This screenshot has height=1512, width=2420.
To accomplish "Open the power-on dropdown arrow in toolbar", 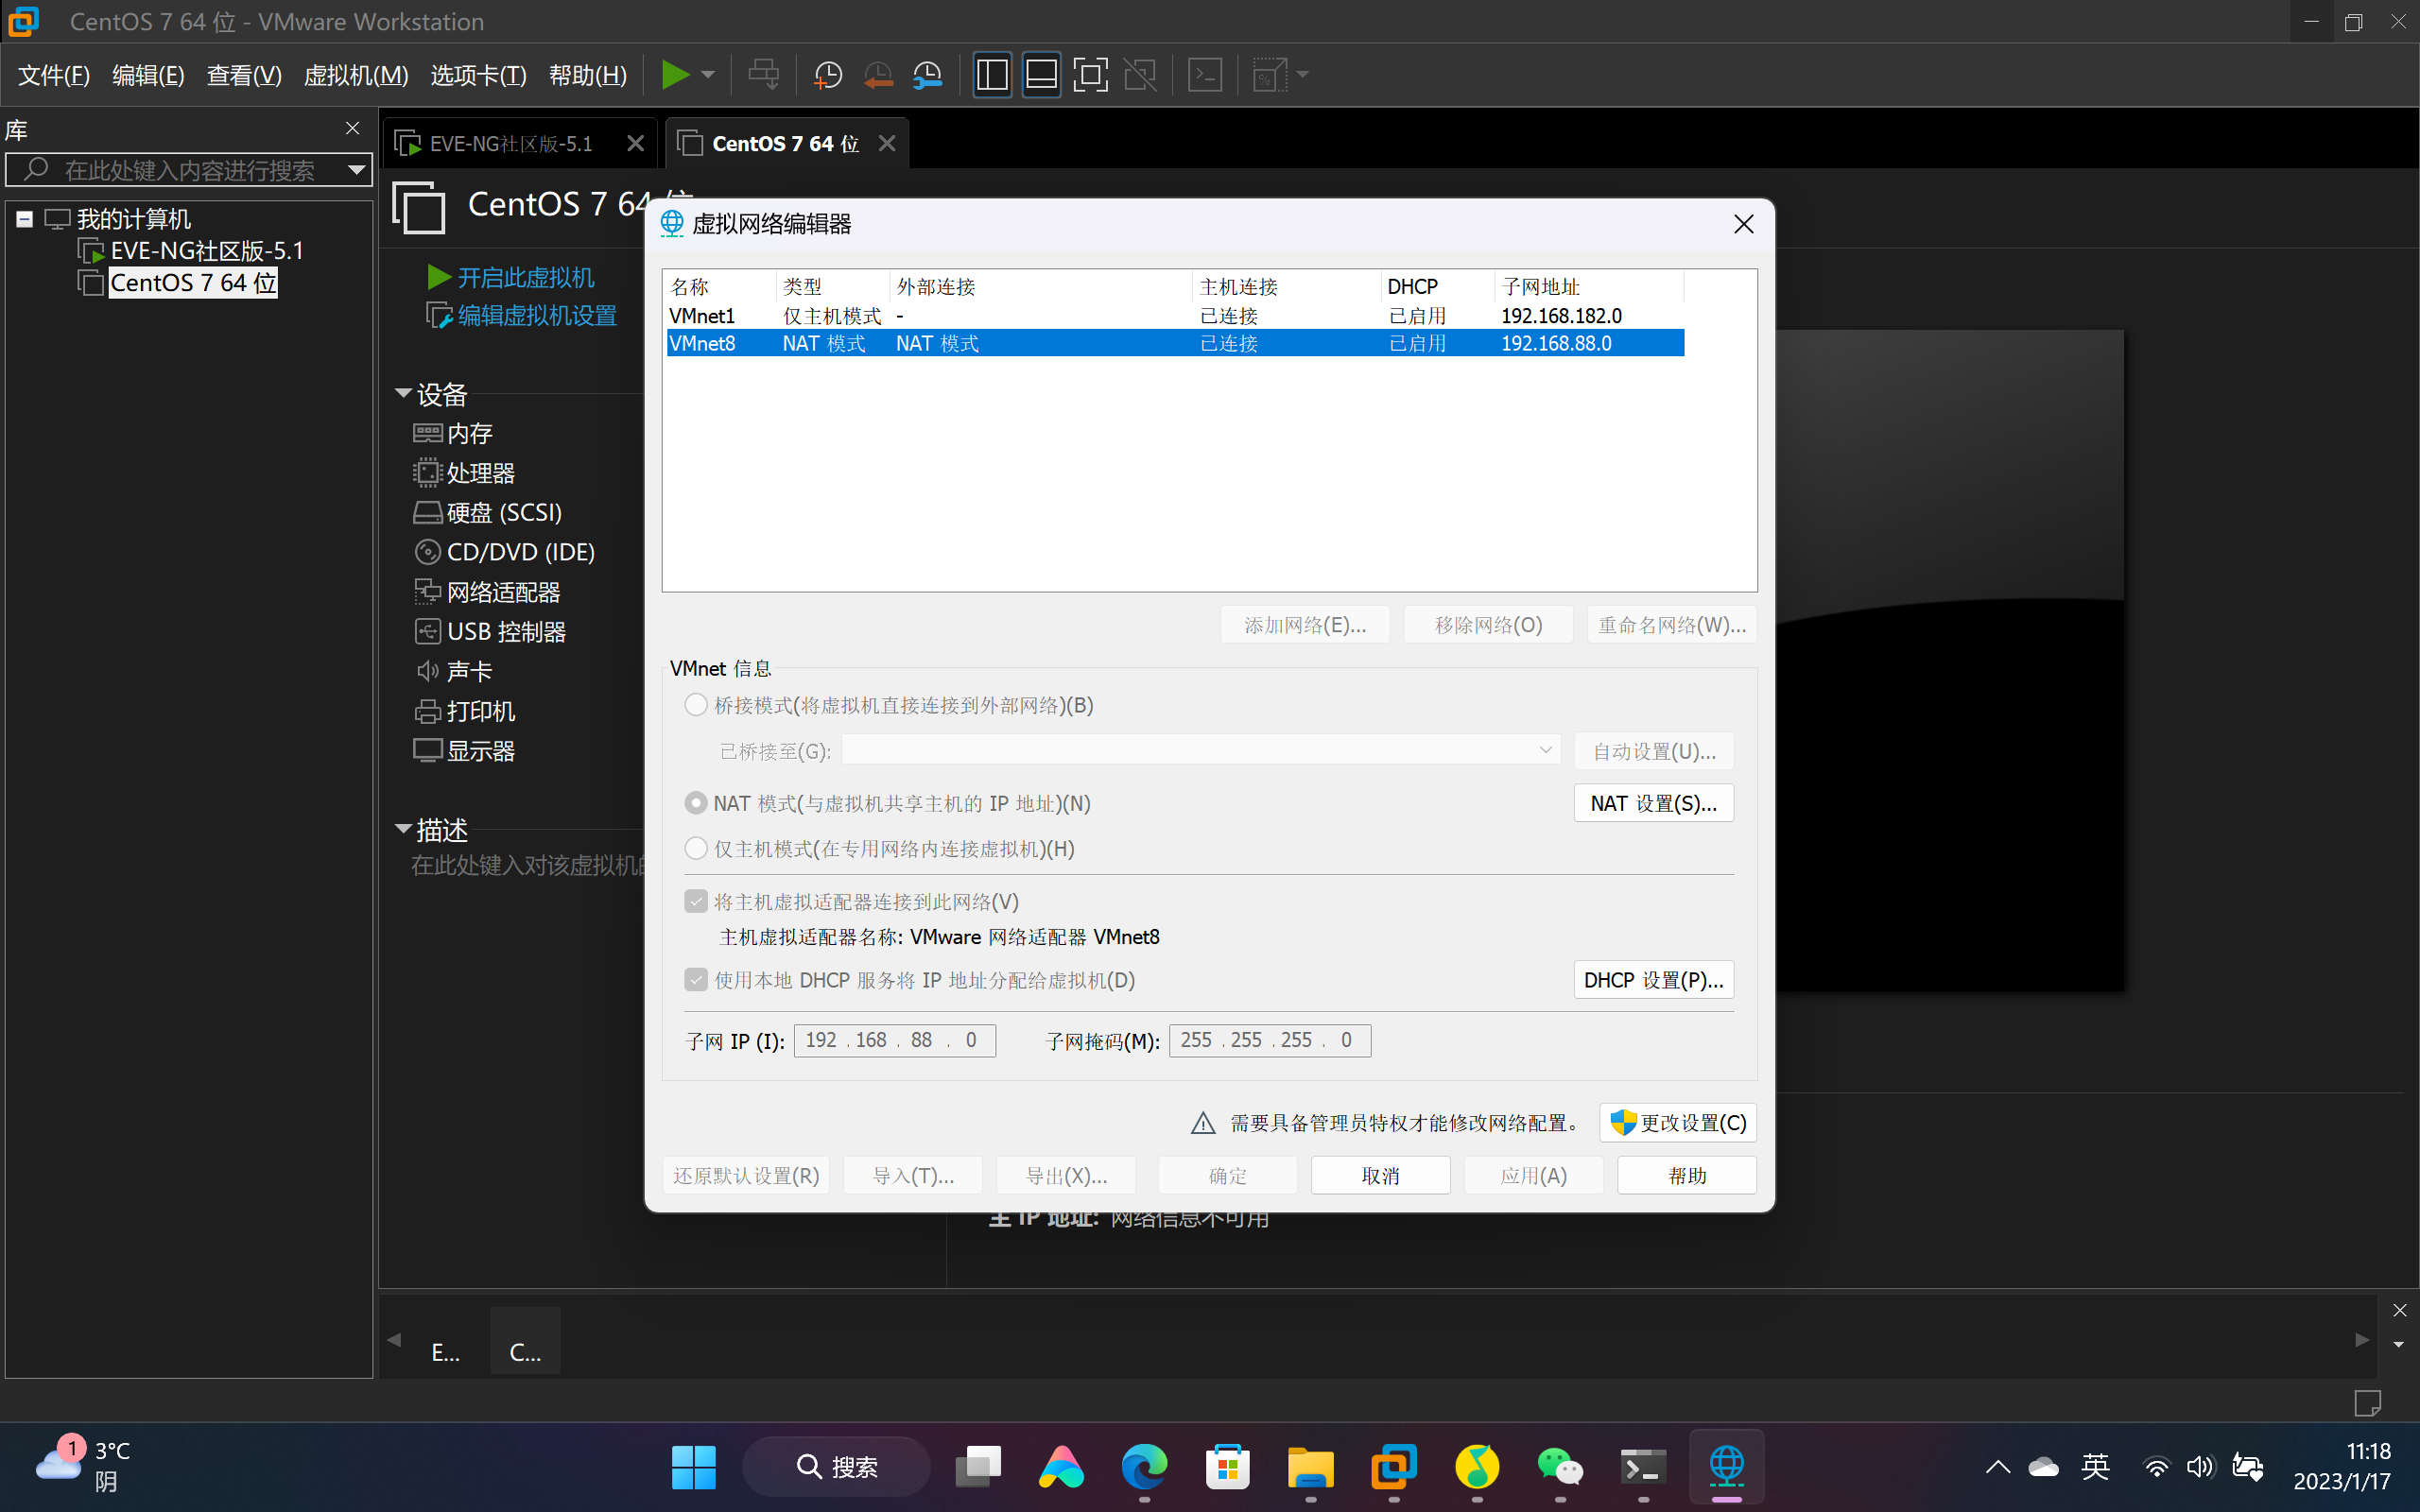I will pyautogui.click(x=708, y=75).
